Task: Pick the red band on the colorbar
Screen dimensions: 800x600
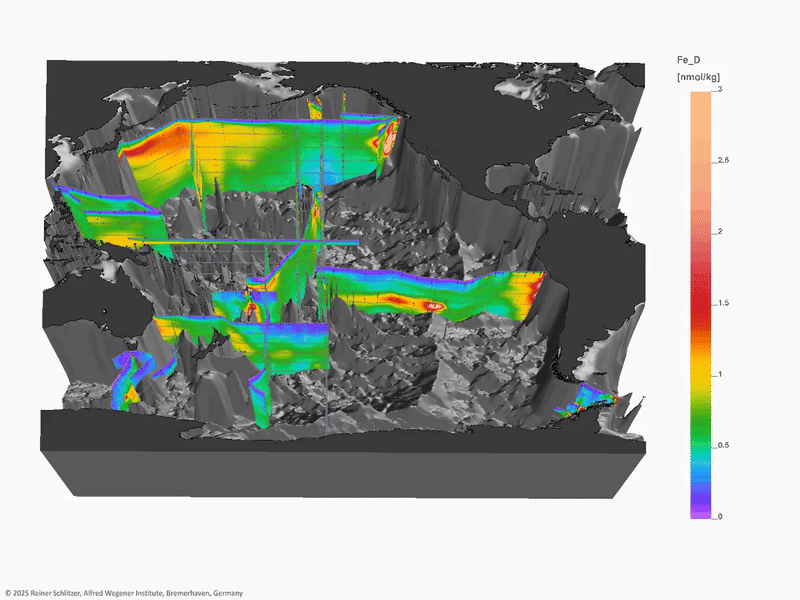Action: (x=699, y=310)
